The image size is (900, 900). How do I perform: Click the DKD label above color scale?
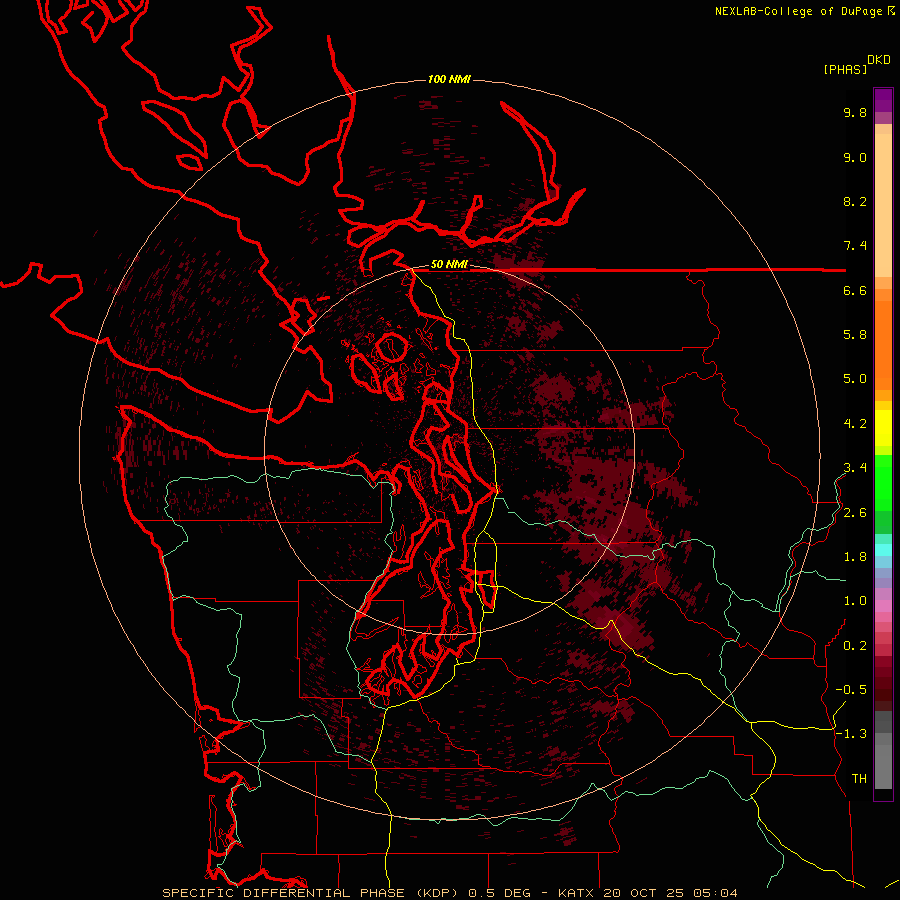tap(879, 60)
